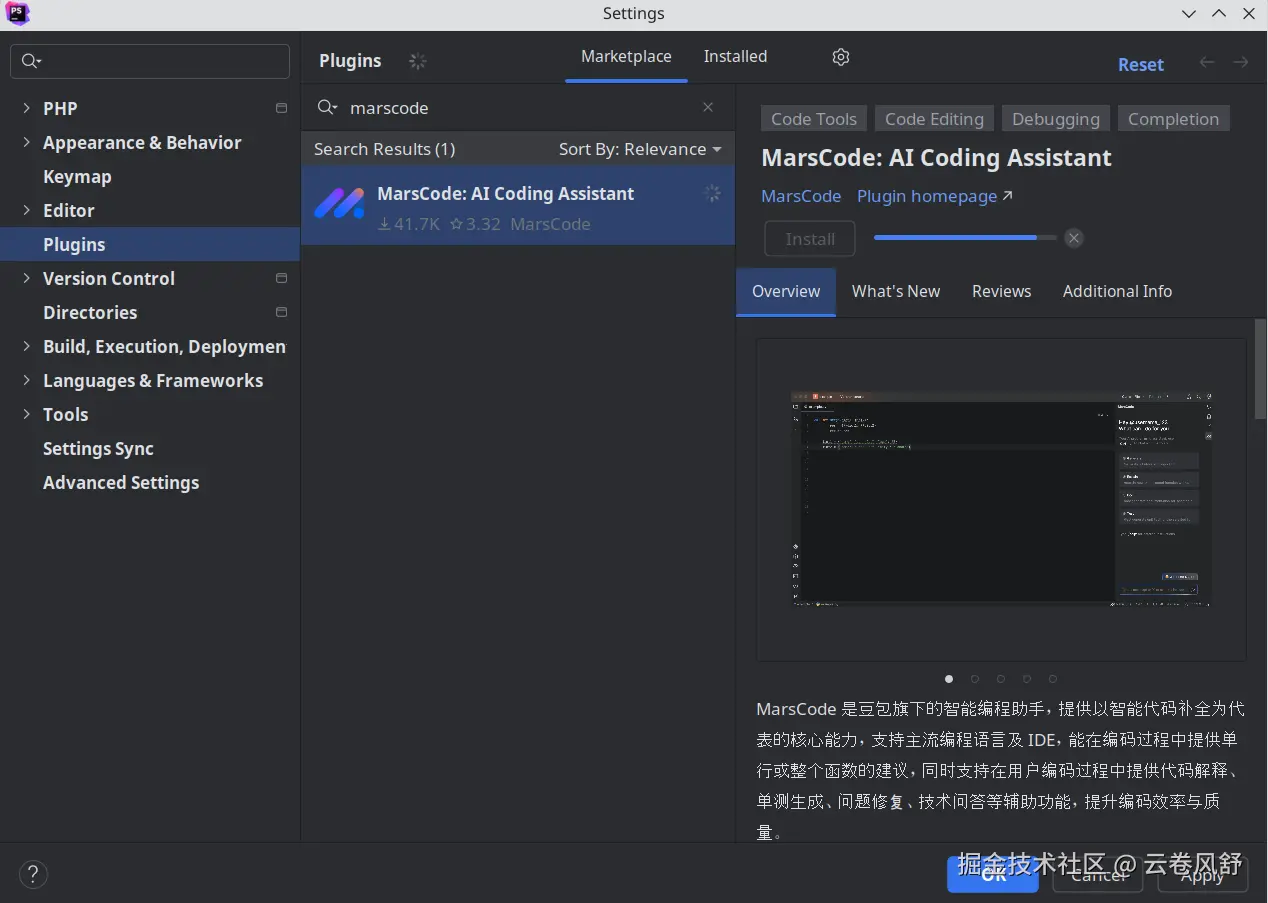The image size is (1268, 903).
Task: Click the download count 41.7K
Action: [409, 224]
